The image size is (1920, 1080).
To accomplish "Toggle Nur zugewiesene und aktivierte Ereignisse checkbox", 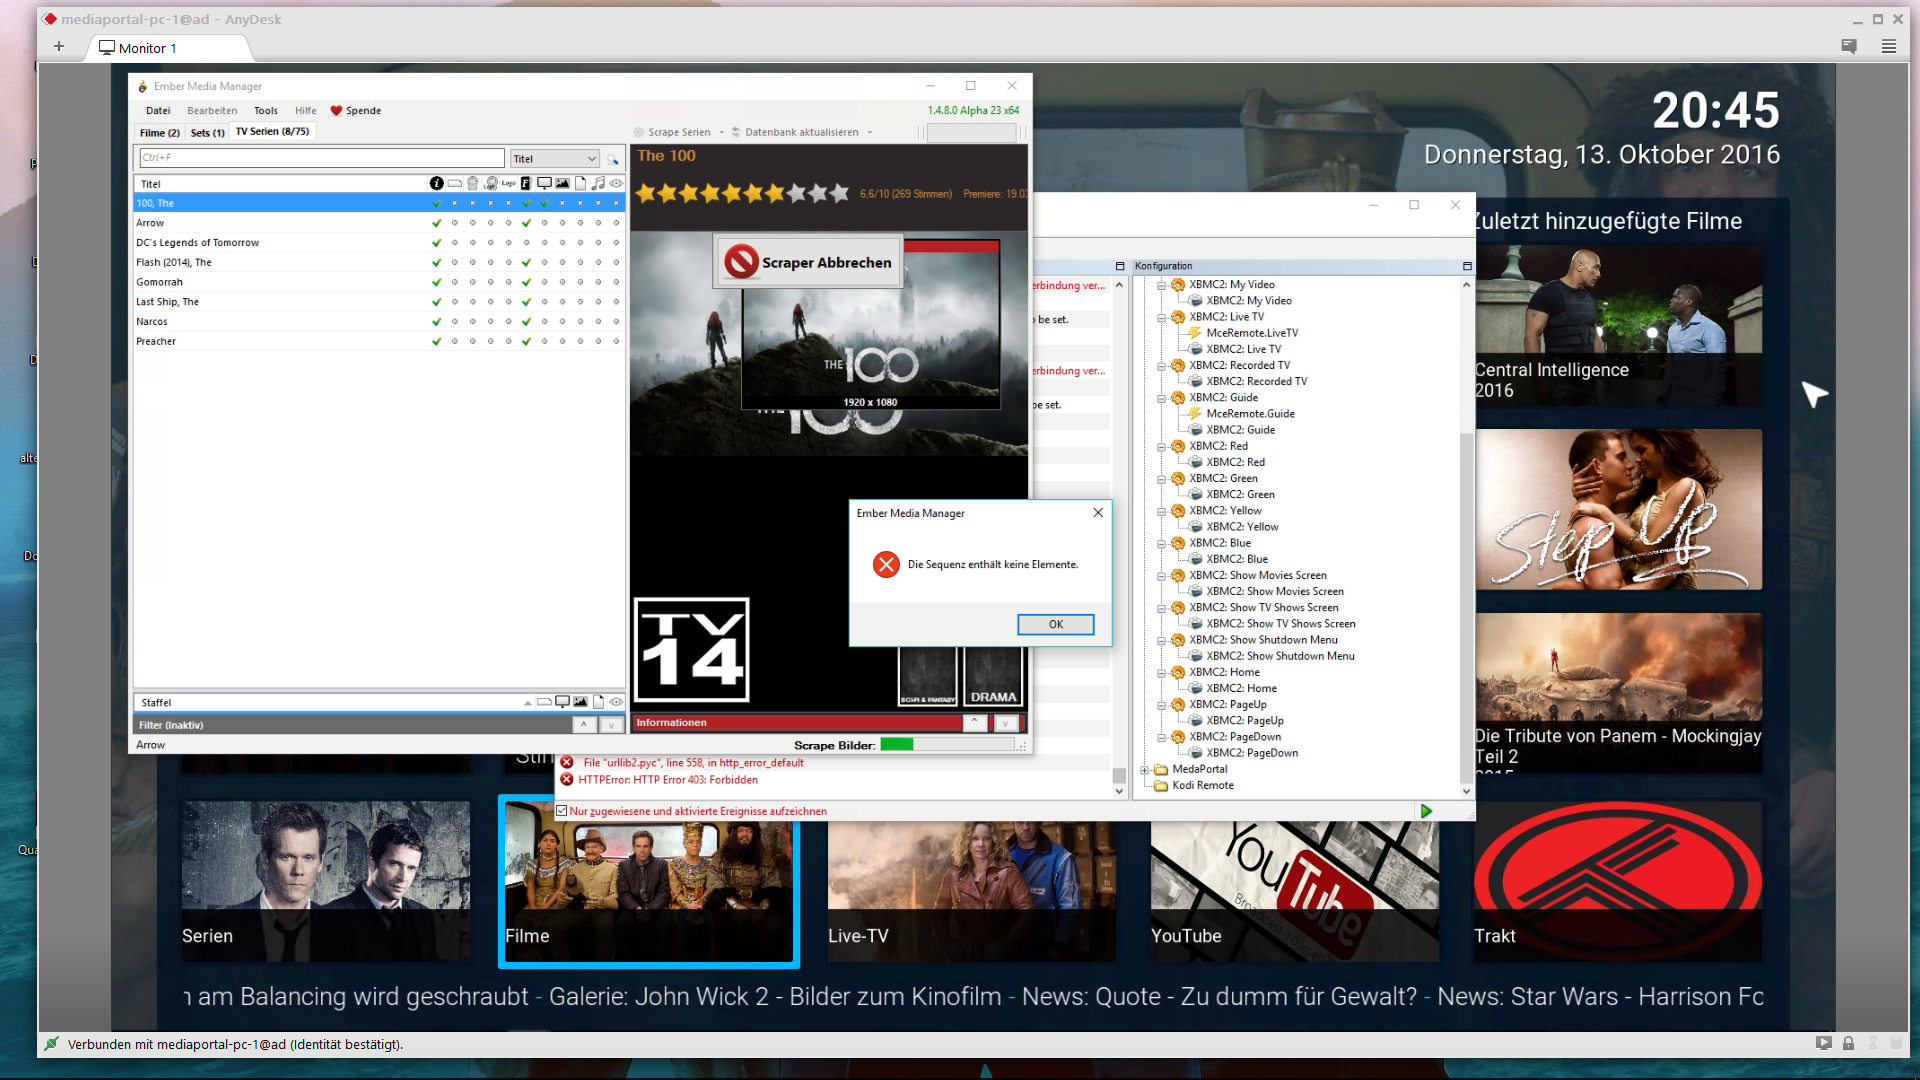I will [562, 811].
